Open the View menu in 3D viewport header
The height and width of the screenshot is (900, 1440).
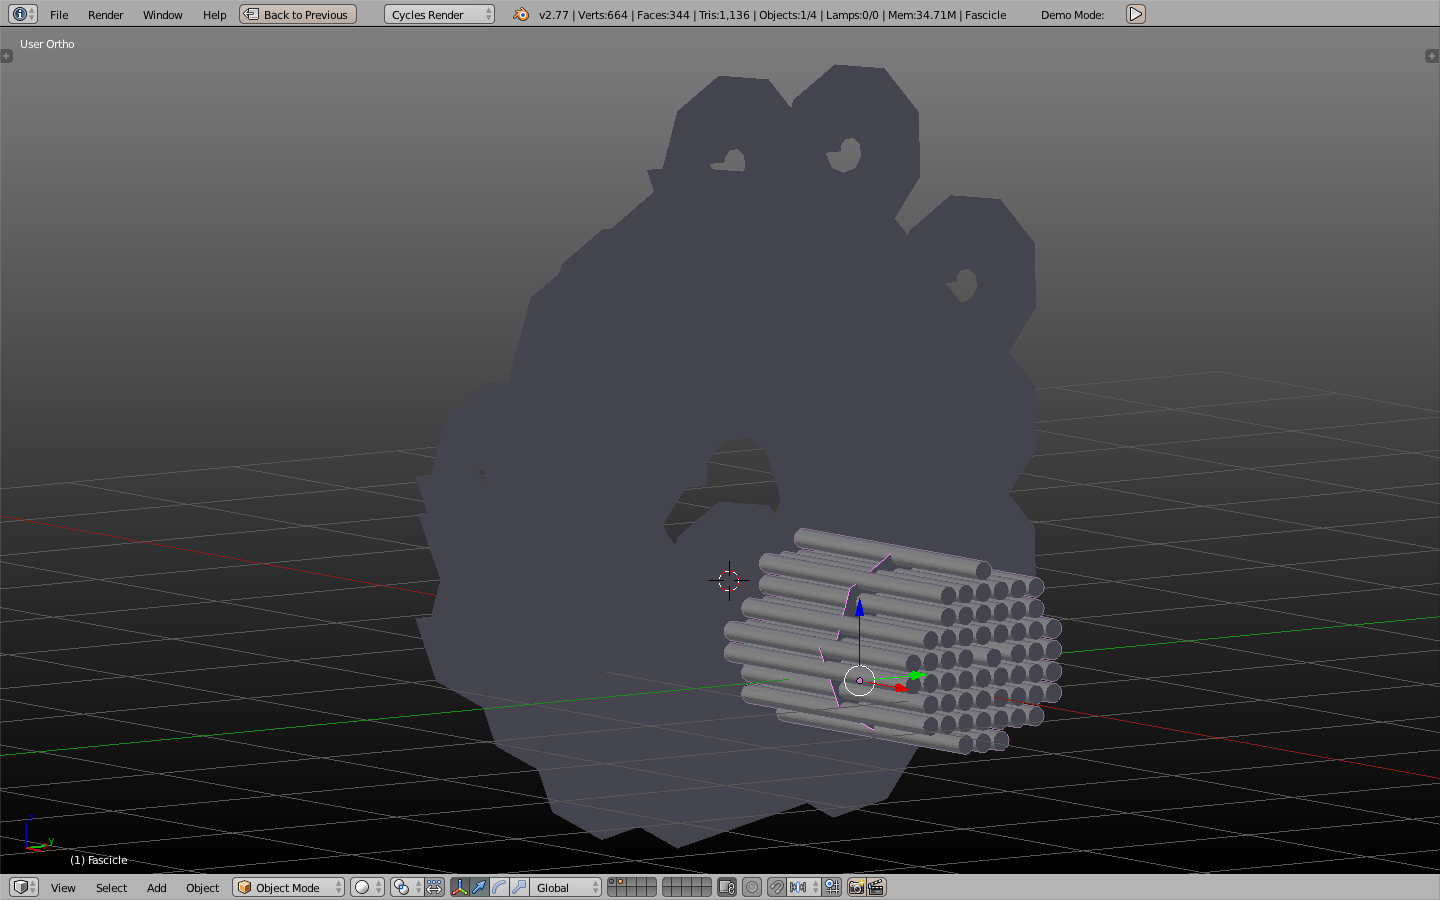(63, 888)
